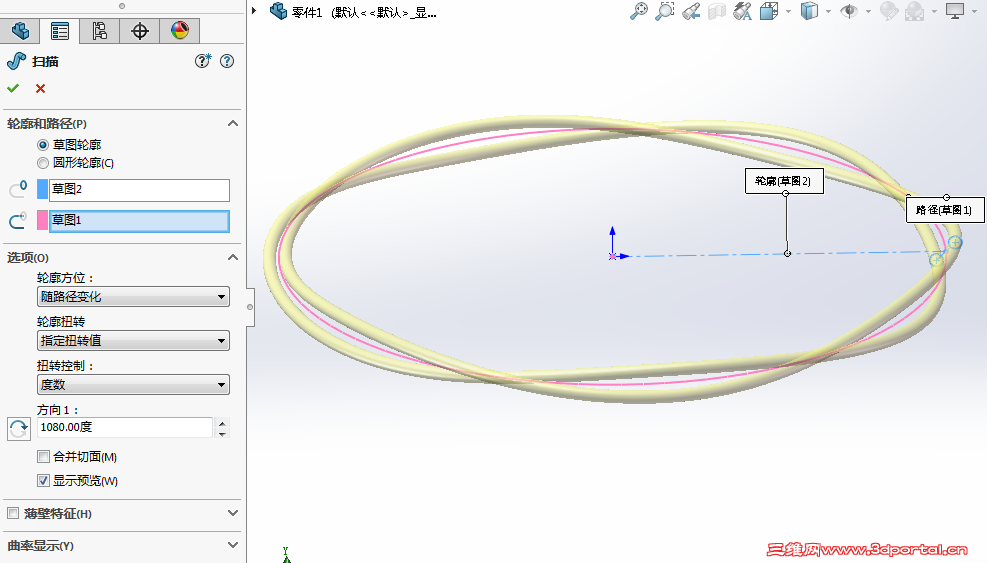Click the 路径(草图1) callout label
The image size is (987, 563).
[x=945, y=210]
